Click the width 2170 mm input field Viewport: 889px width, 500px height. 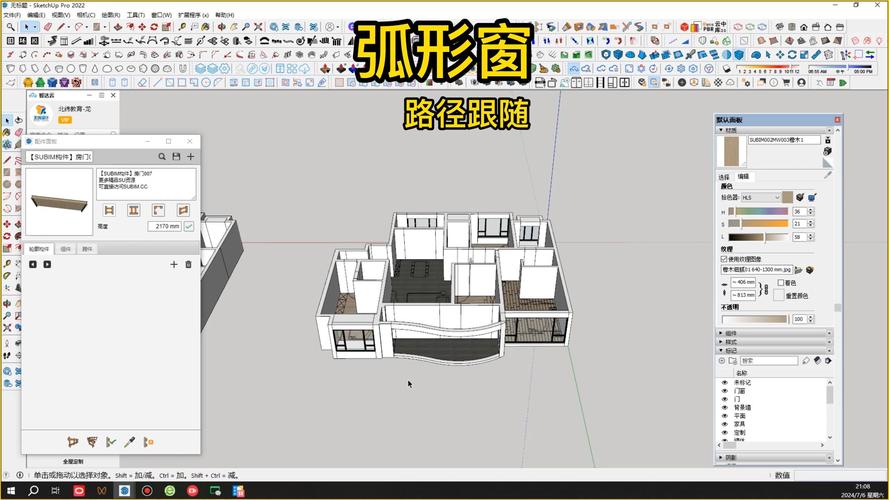(164, 226)
